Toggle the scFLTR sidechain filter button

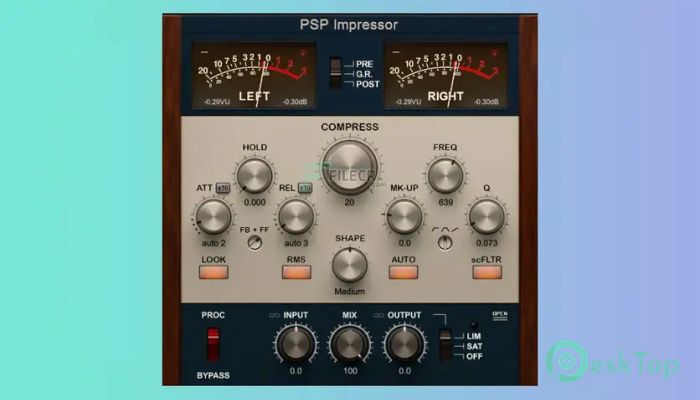(487, 272)
